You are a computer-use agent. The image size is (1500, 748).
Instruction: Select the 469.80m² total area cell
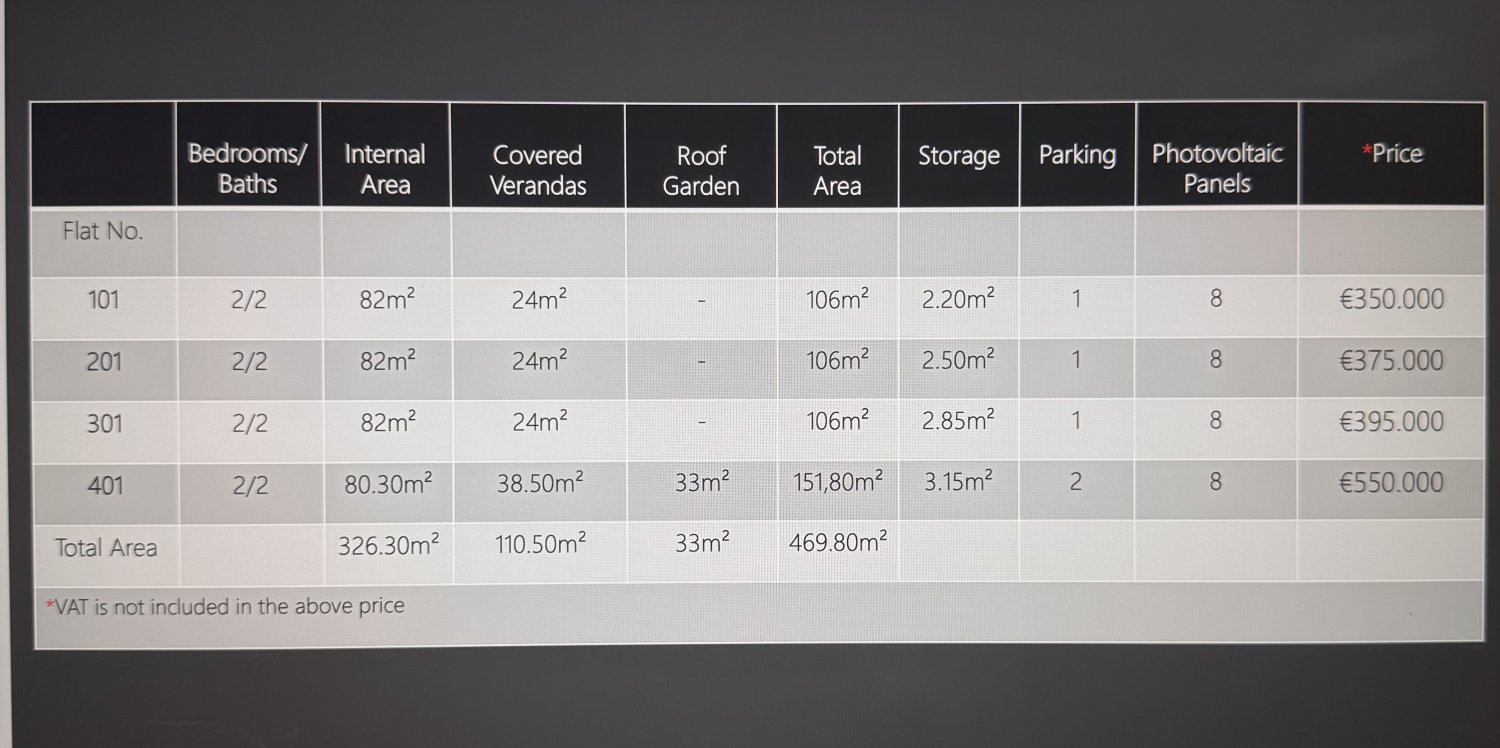click(838, 543)
